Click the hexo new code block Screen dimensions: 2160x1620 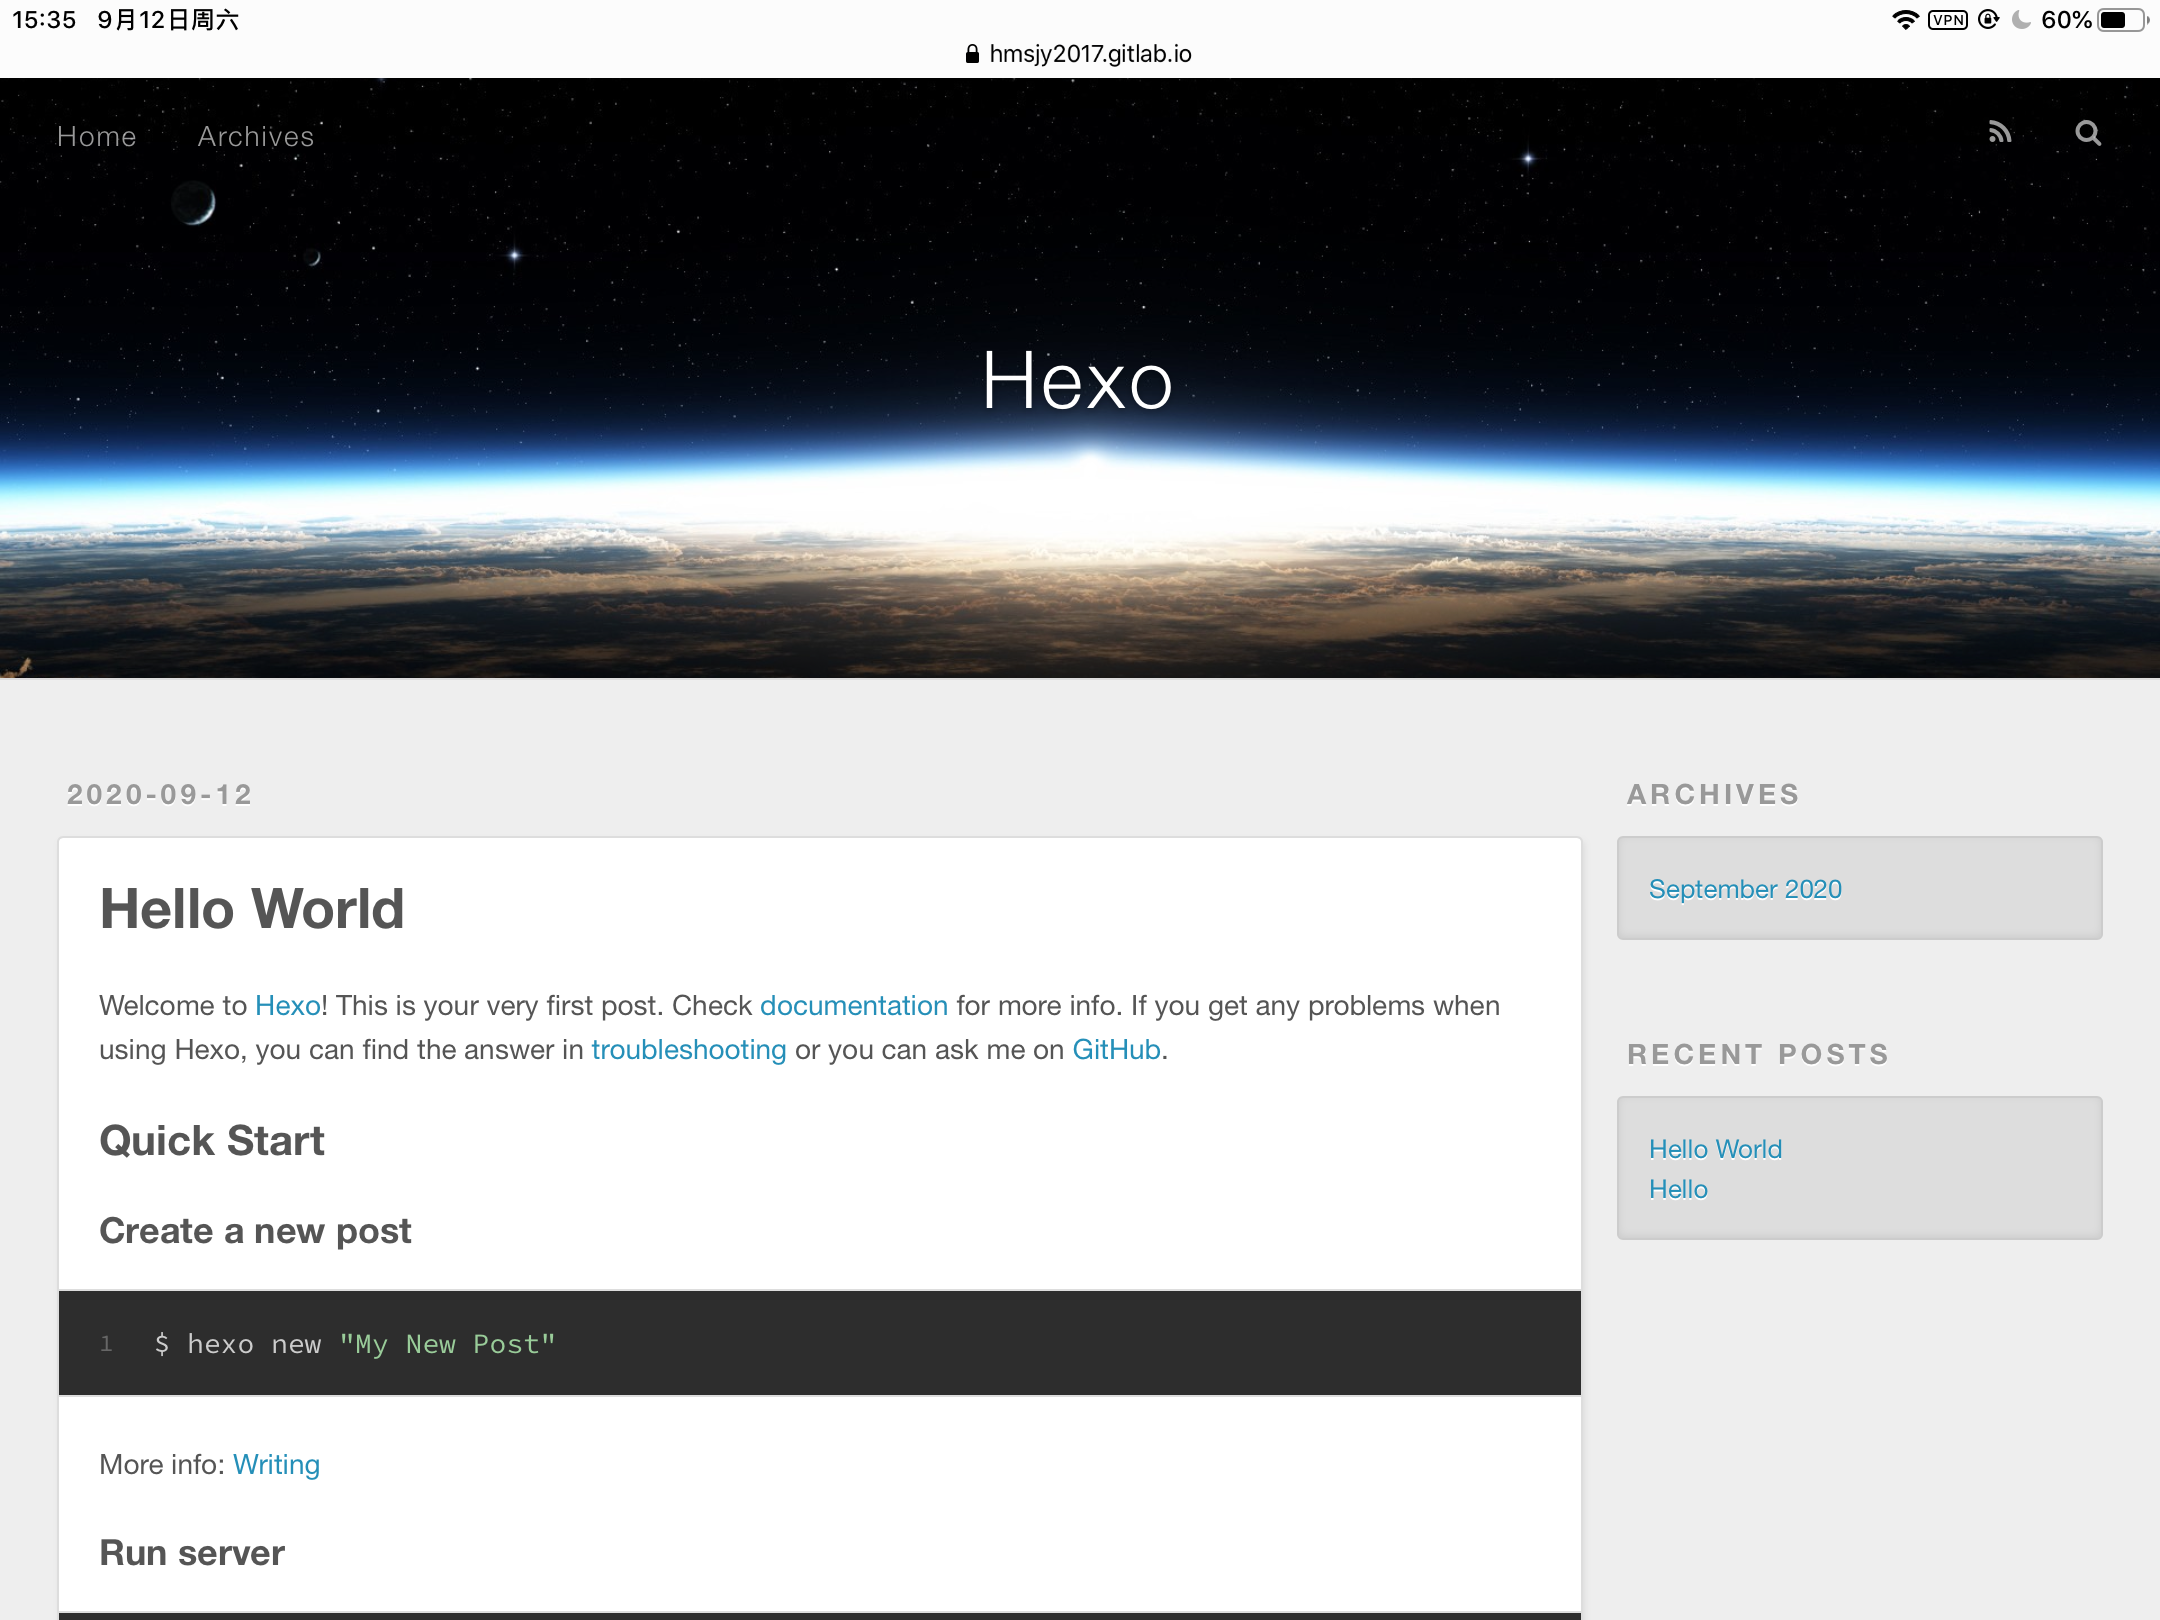coord(820,1343)
